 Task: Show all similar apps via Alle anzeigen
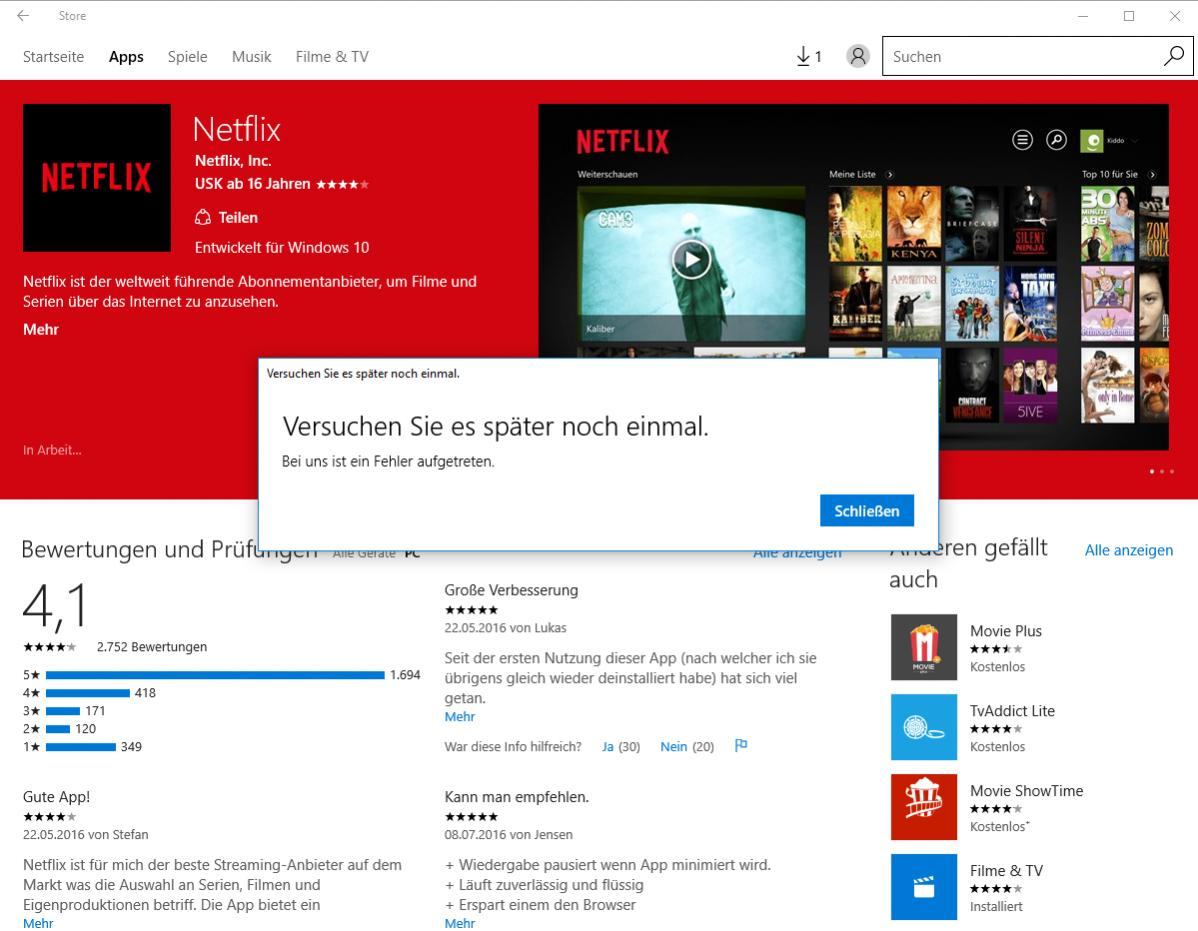[x=1128, y=550]
